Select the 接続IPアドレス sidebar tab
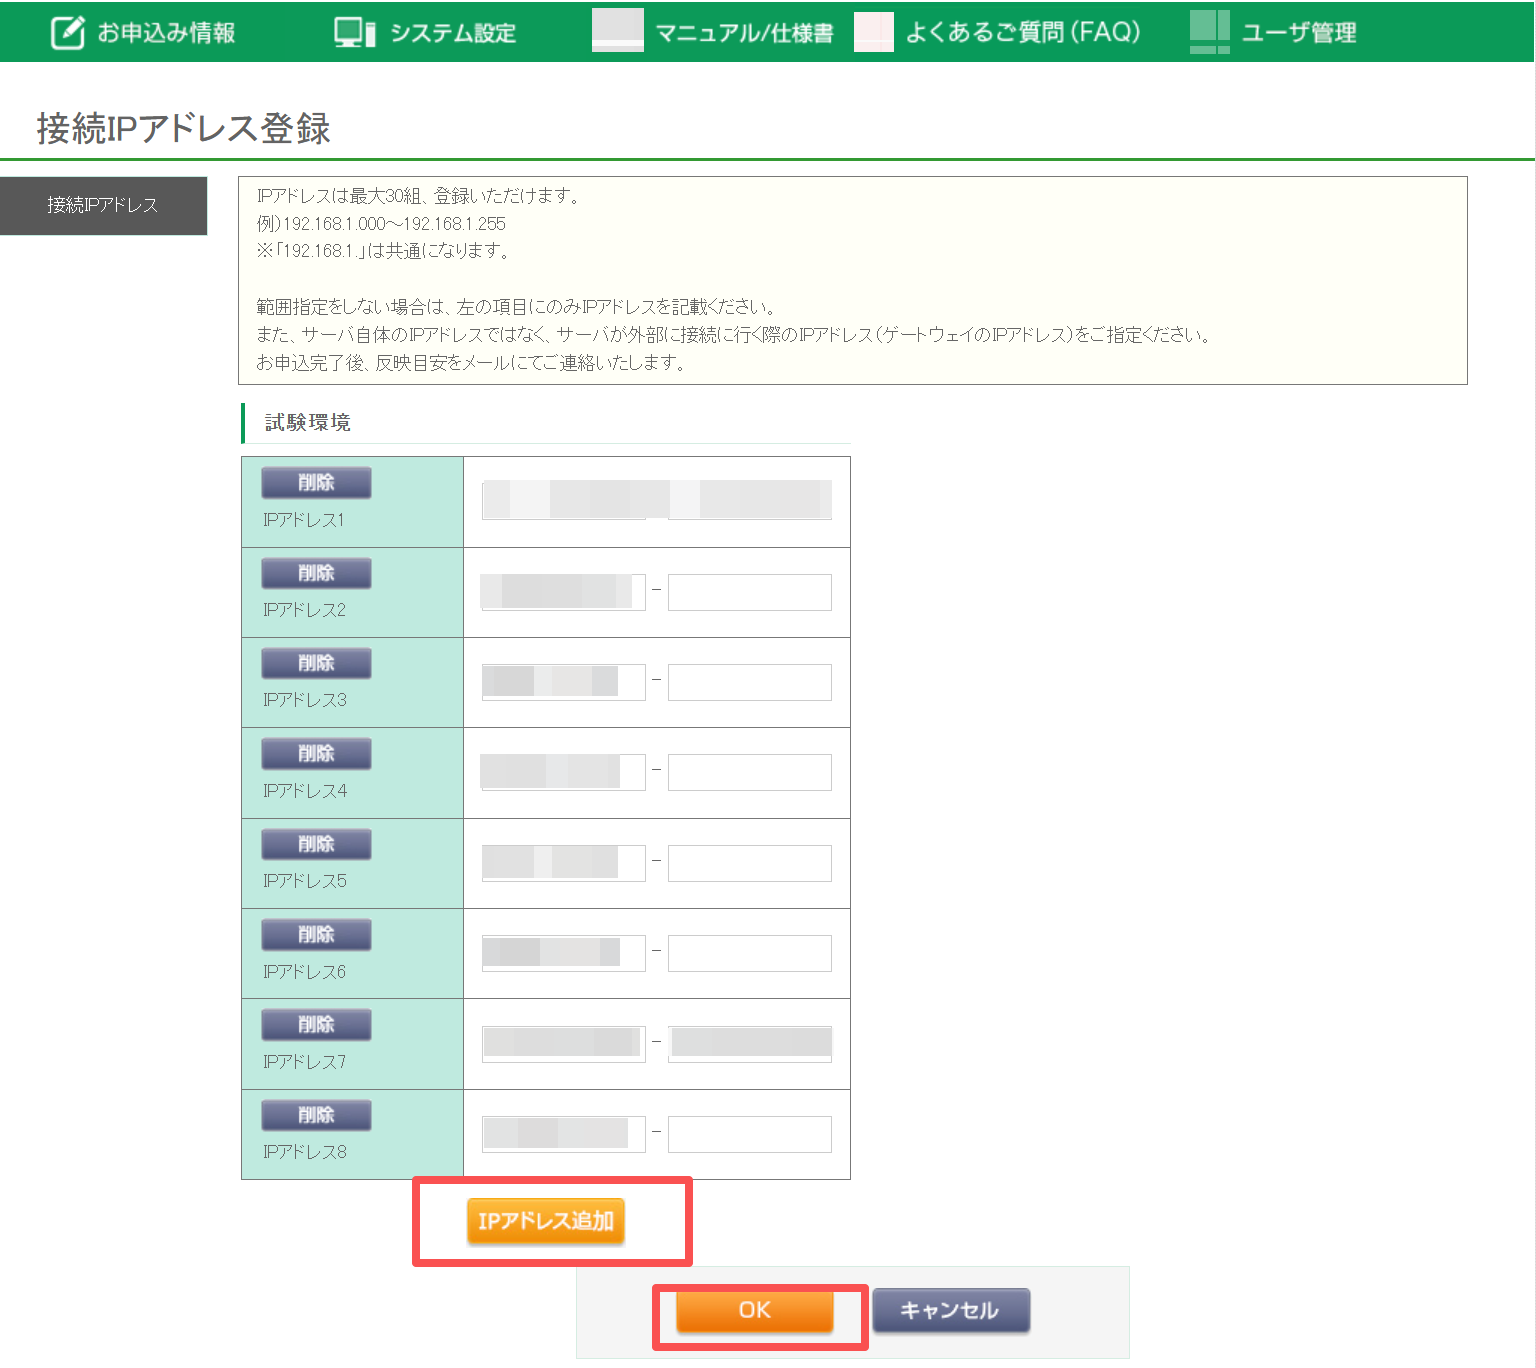Screen dimensions: 1536x1368 tap(103, 205)
